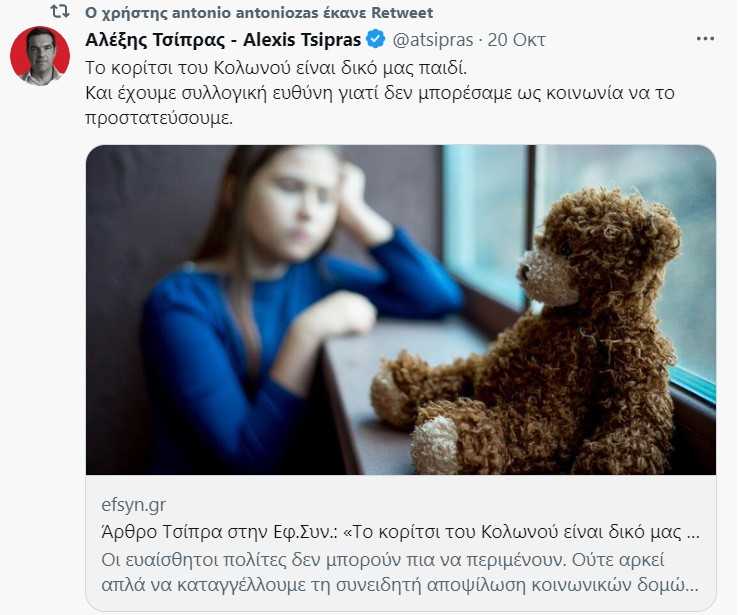
Task: Open antonio antoniozas retweet notice
Action: (259, 13)
